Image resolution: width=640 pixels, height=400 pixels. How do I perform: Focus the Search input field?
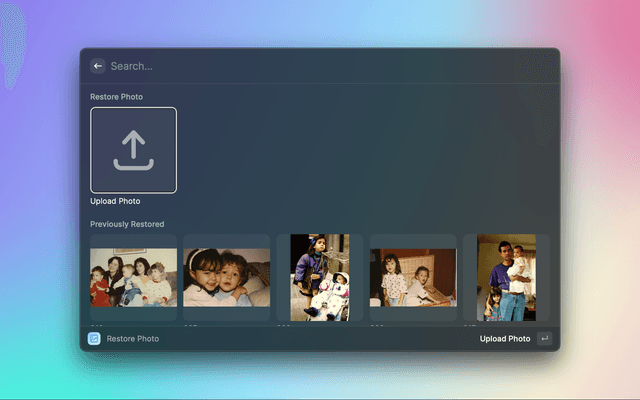(x=300, y=66)
